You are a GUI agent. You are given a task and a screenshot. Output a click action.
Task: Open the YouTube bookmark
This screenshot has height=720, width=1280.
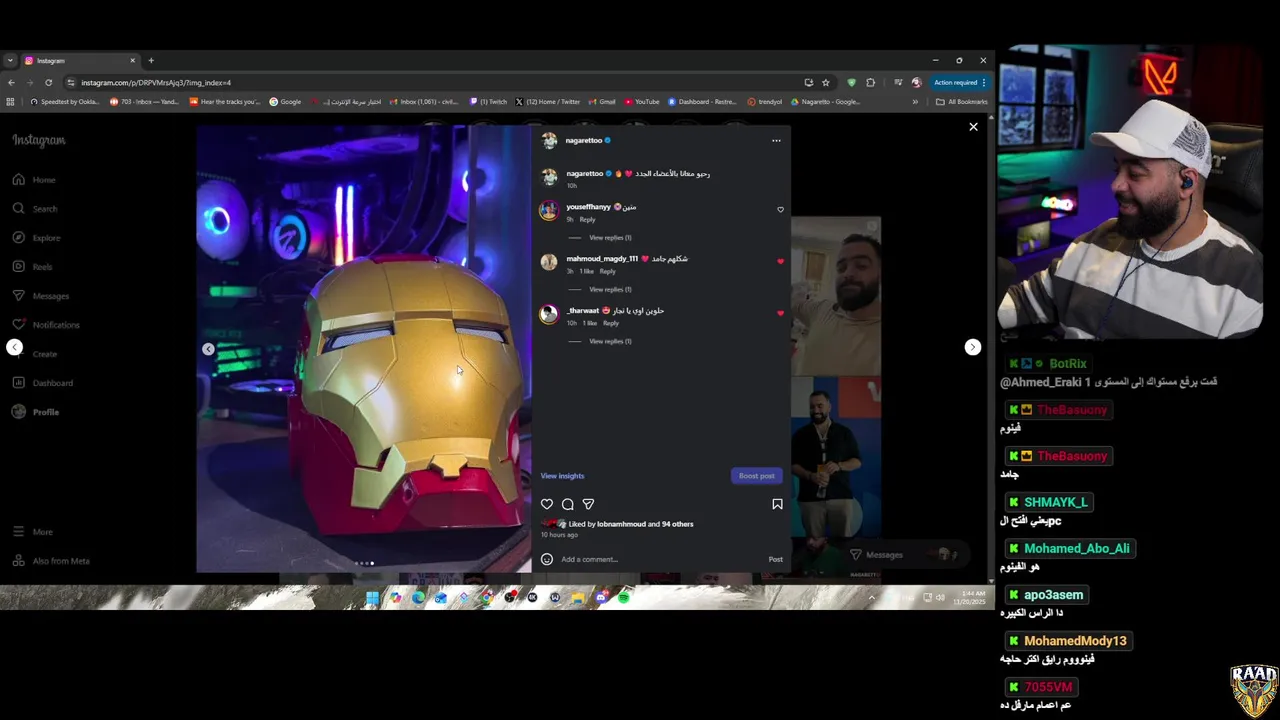tap(641, 102)
